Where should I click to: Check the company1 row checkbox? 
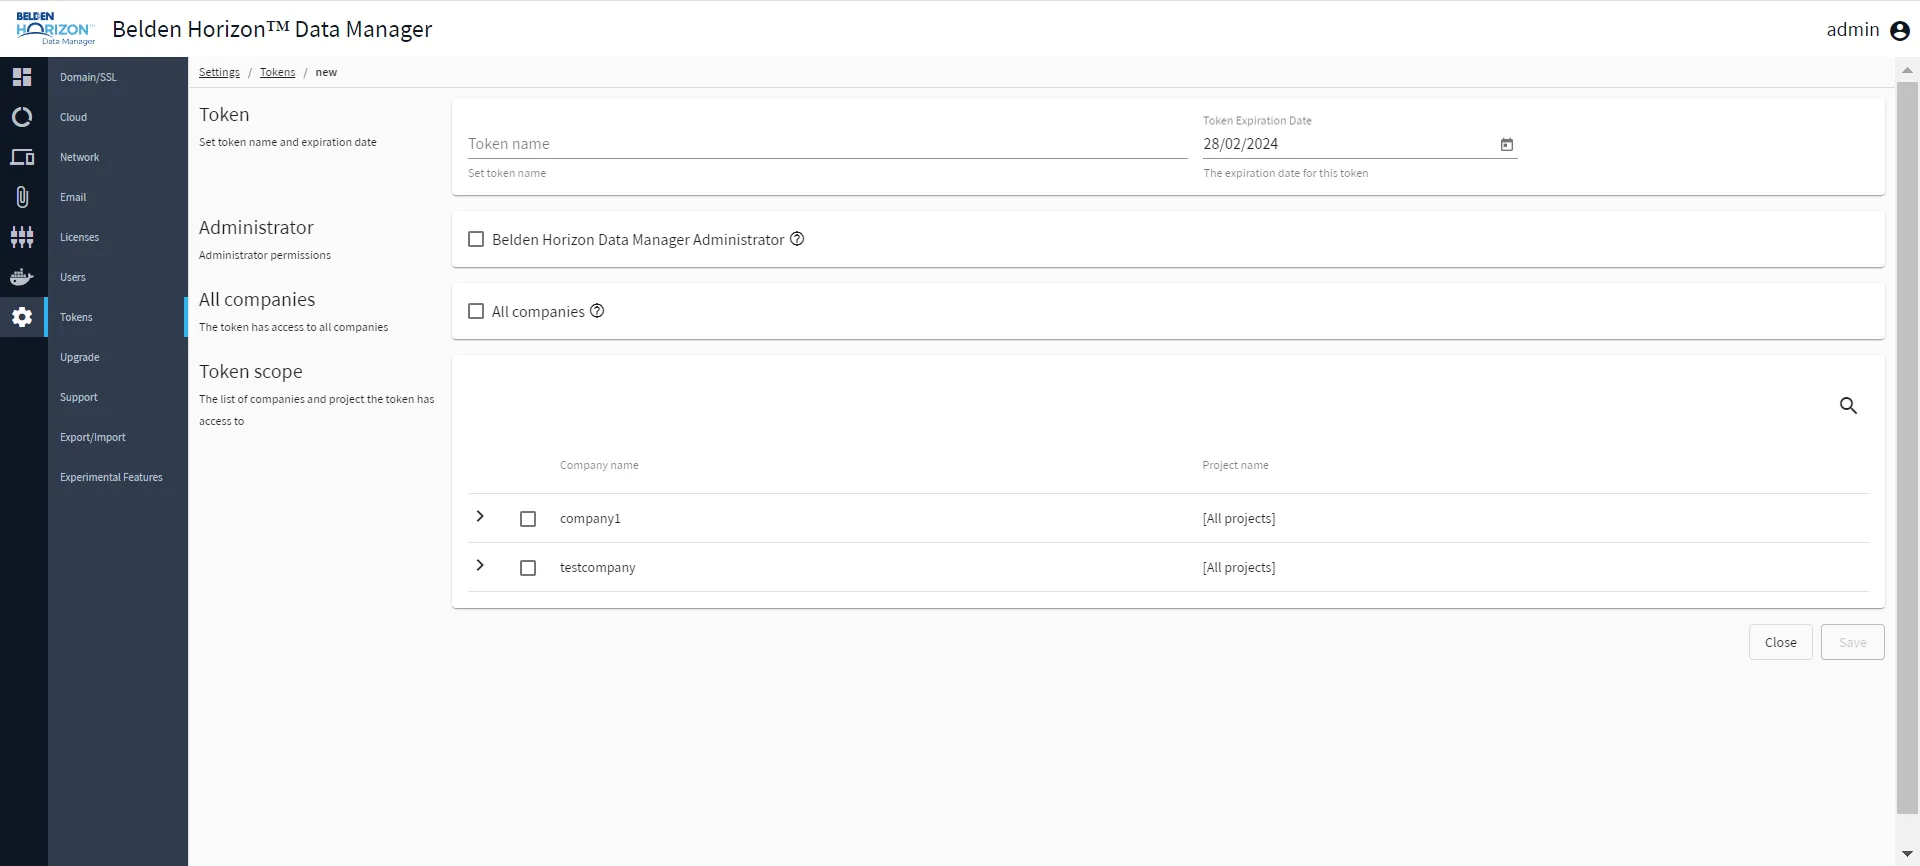pyautogui.click(x=528, y=519)
